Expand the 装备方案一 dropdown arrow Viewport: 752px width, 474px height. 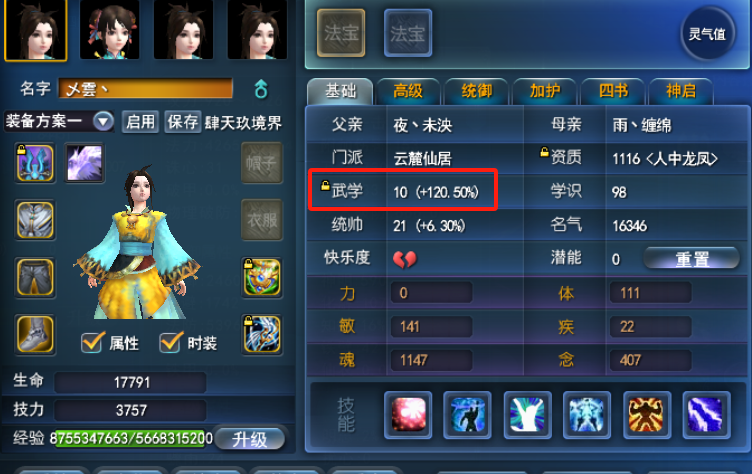103,121
